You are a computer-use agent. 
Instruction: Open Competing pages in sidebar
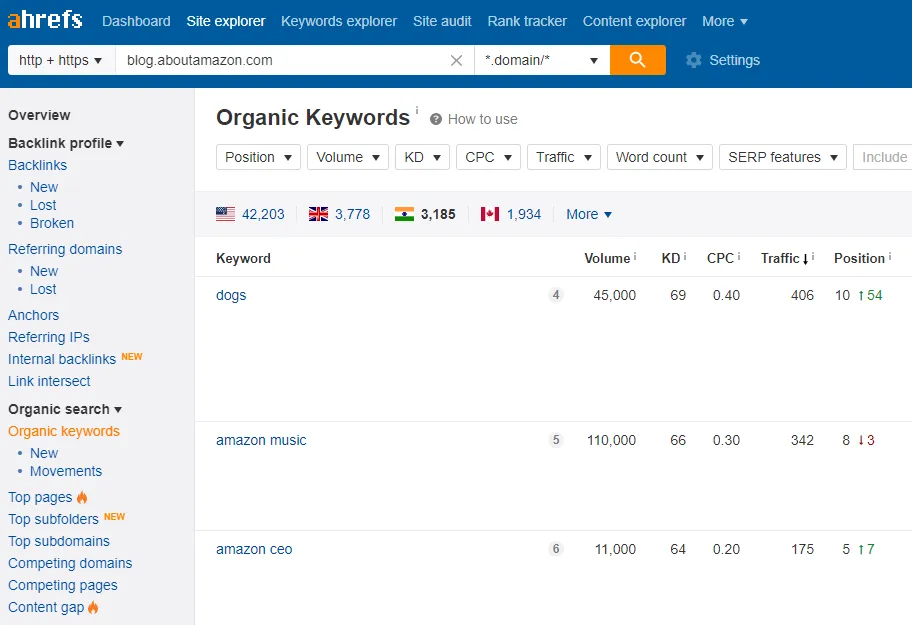[x=63, y=585]
